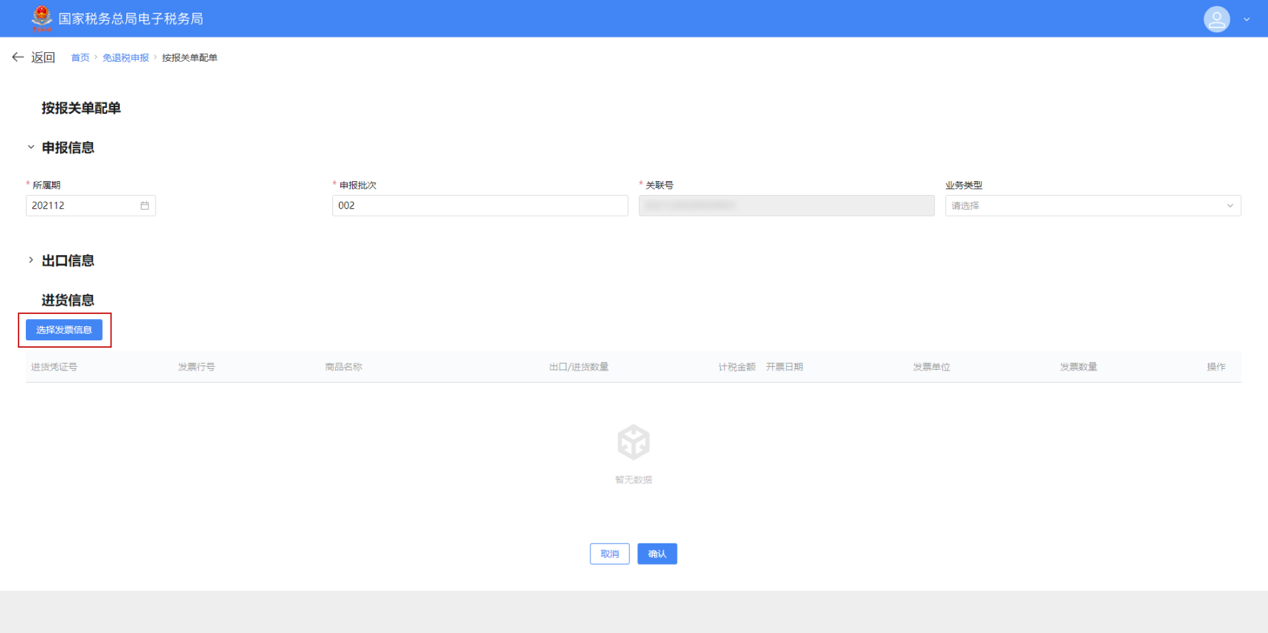Click the 商品名称 column header
The width and height of the screenshot is (1268, 633).
(x=343, y=367)
